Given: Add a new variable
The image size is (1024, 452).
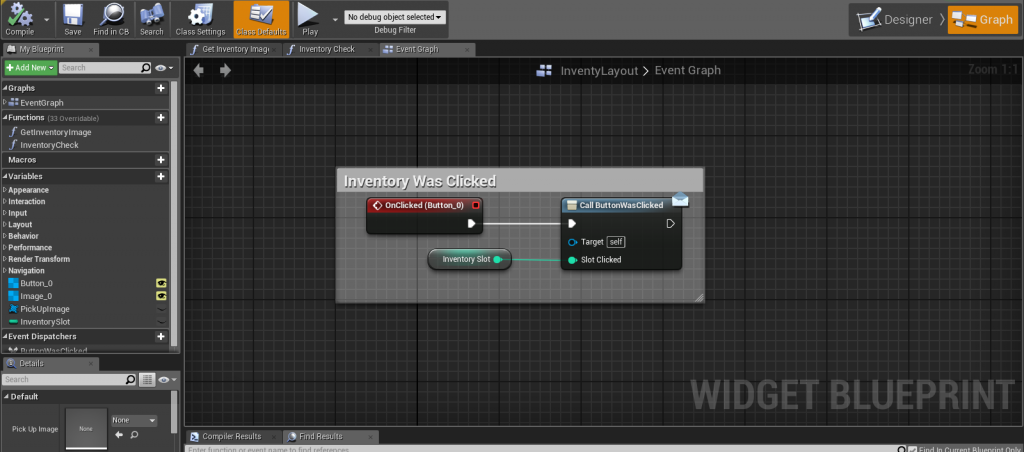Looking at the screenshot, I should 161,176.
